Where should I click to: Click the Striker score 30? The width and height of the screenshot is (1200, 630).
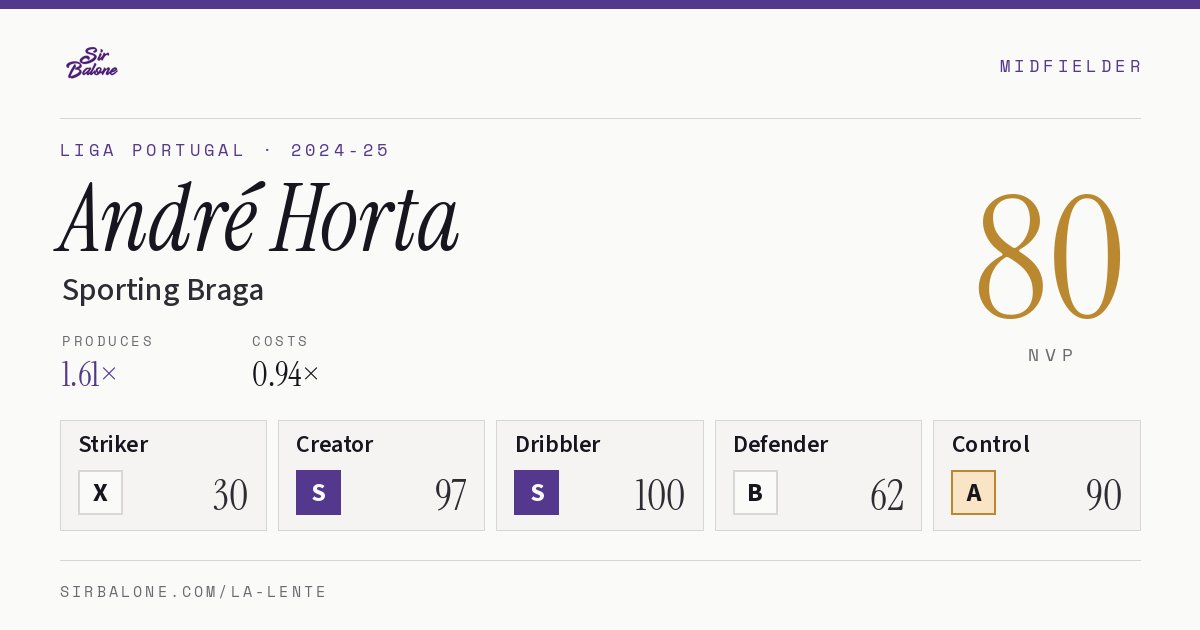coord(230,495)
